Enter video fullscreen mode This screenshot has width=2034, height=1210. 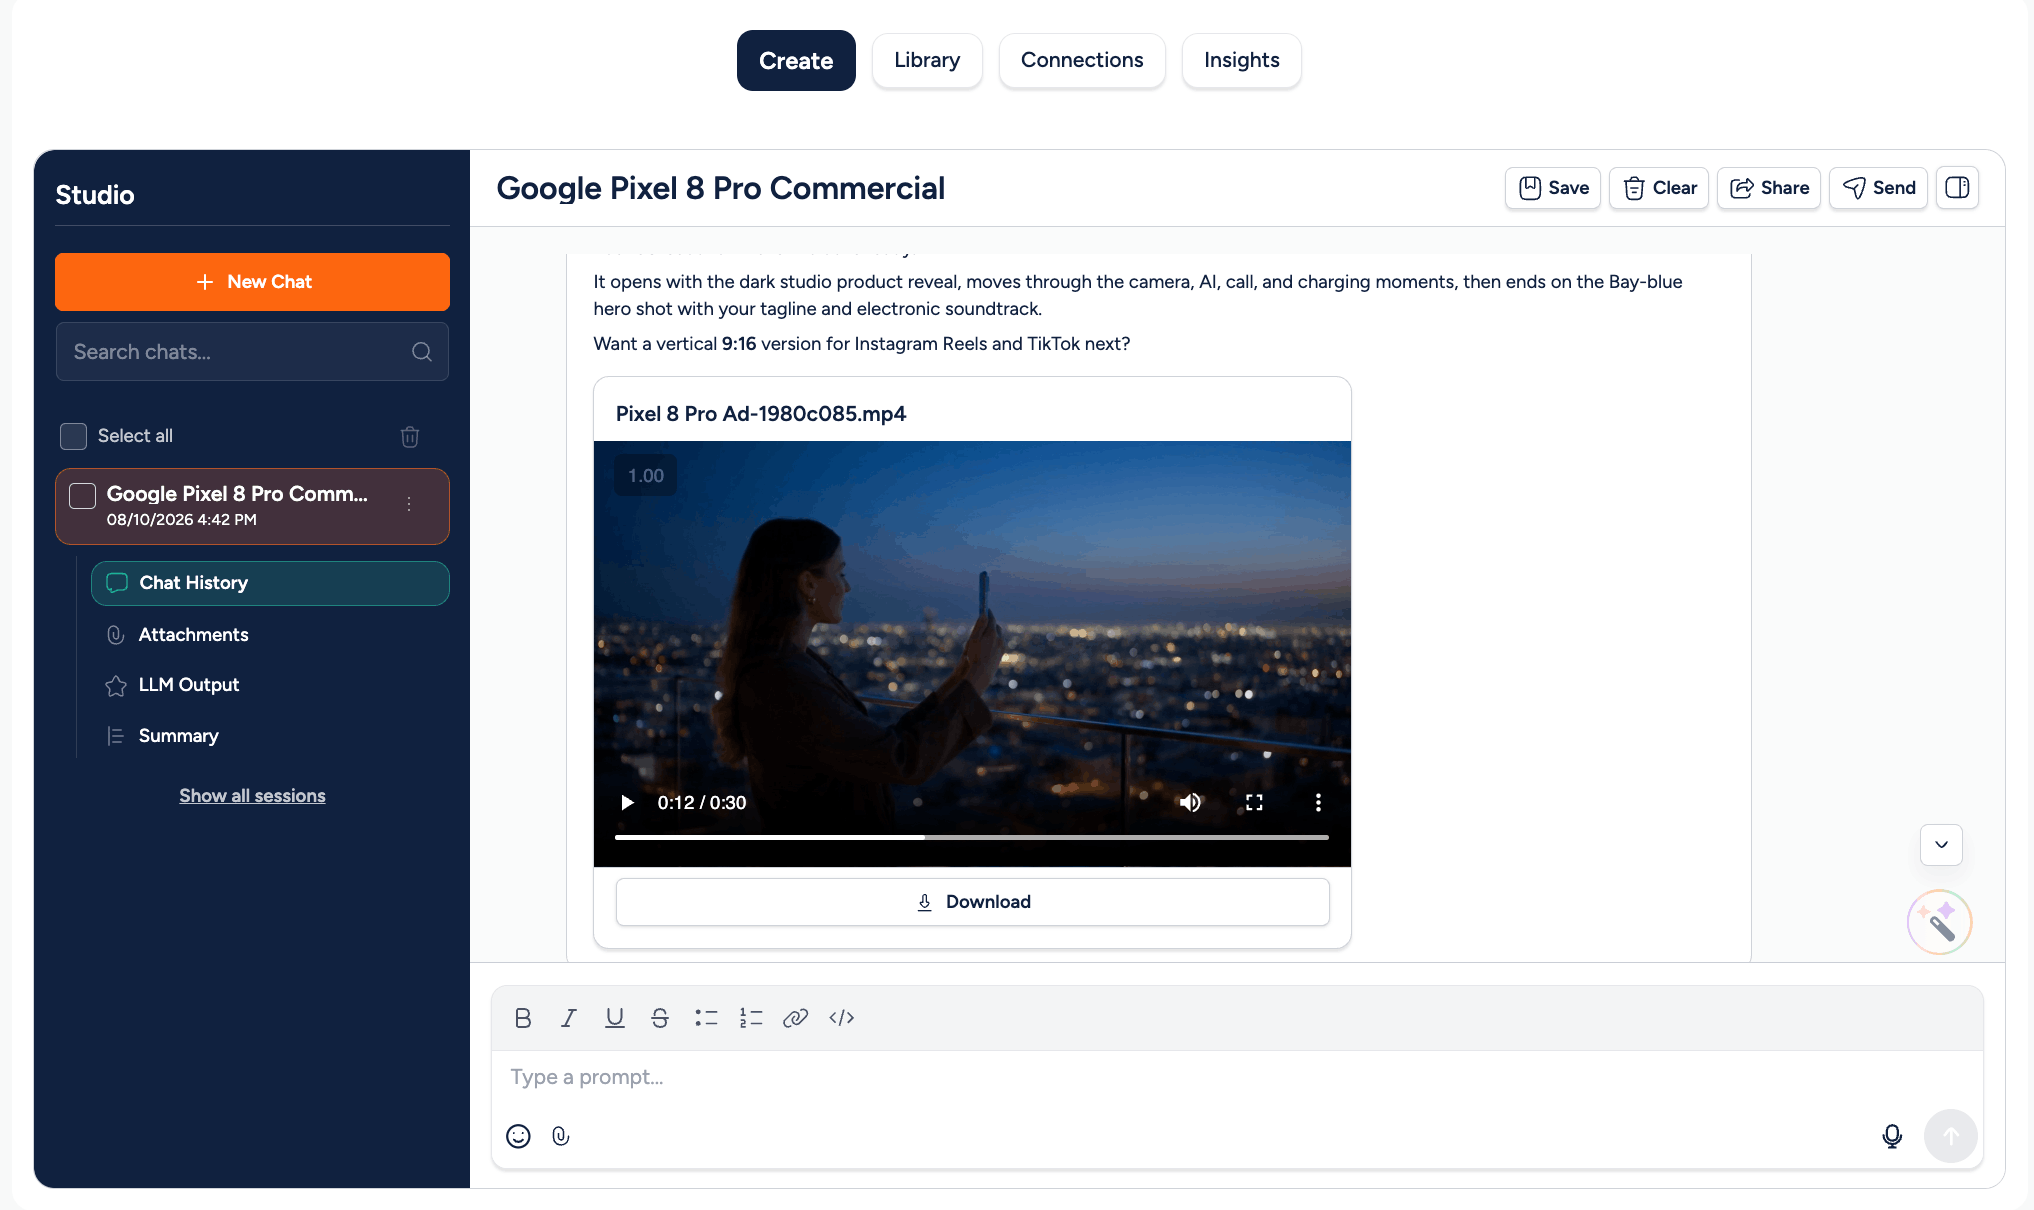click(x=1254, y=803)
